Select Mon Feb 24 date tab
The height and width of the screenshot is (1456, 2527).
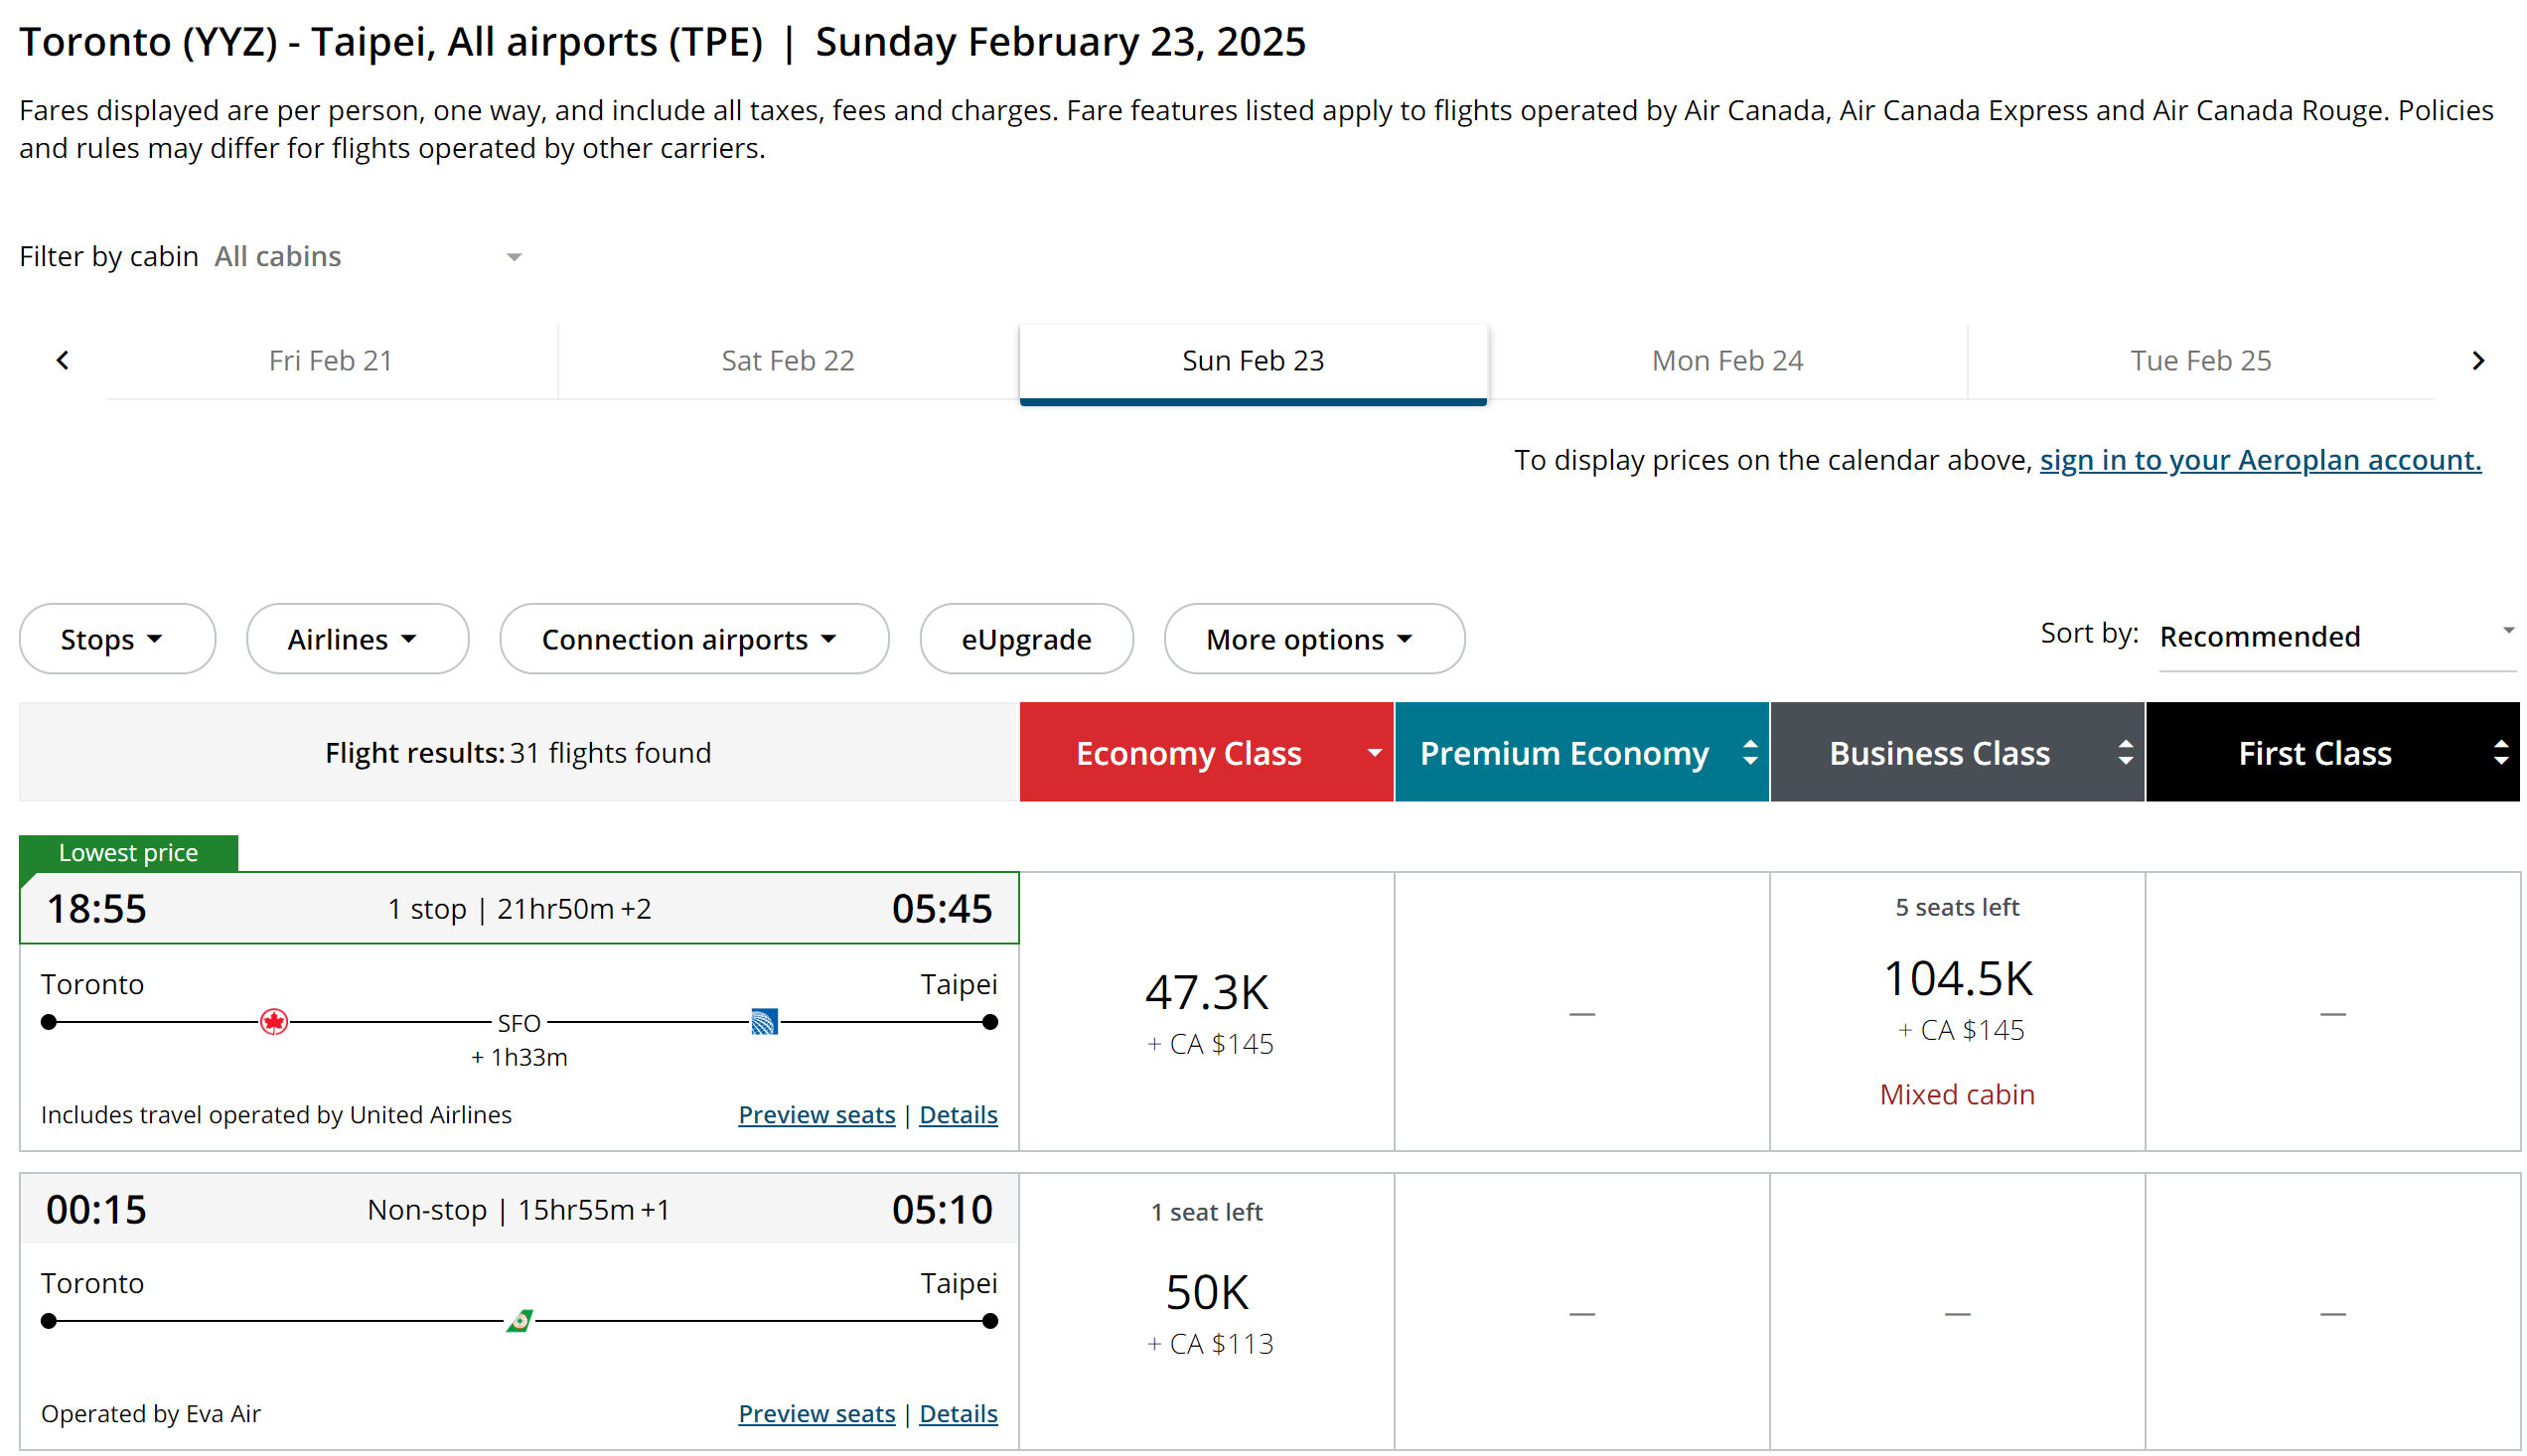click(1727, 360)
